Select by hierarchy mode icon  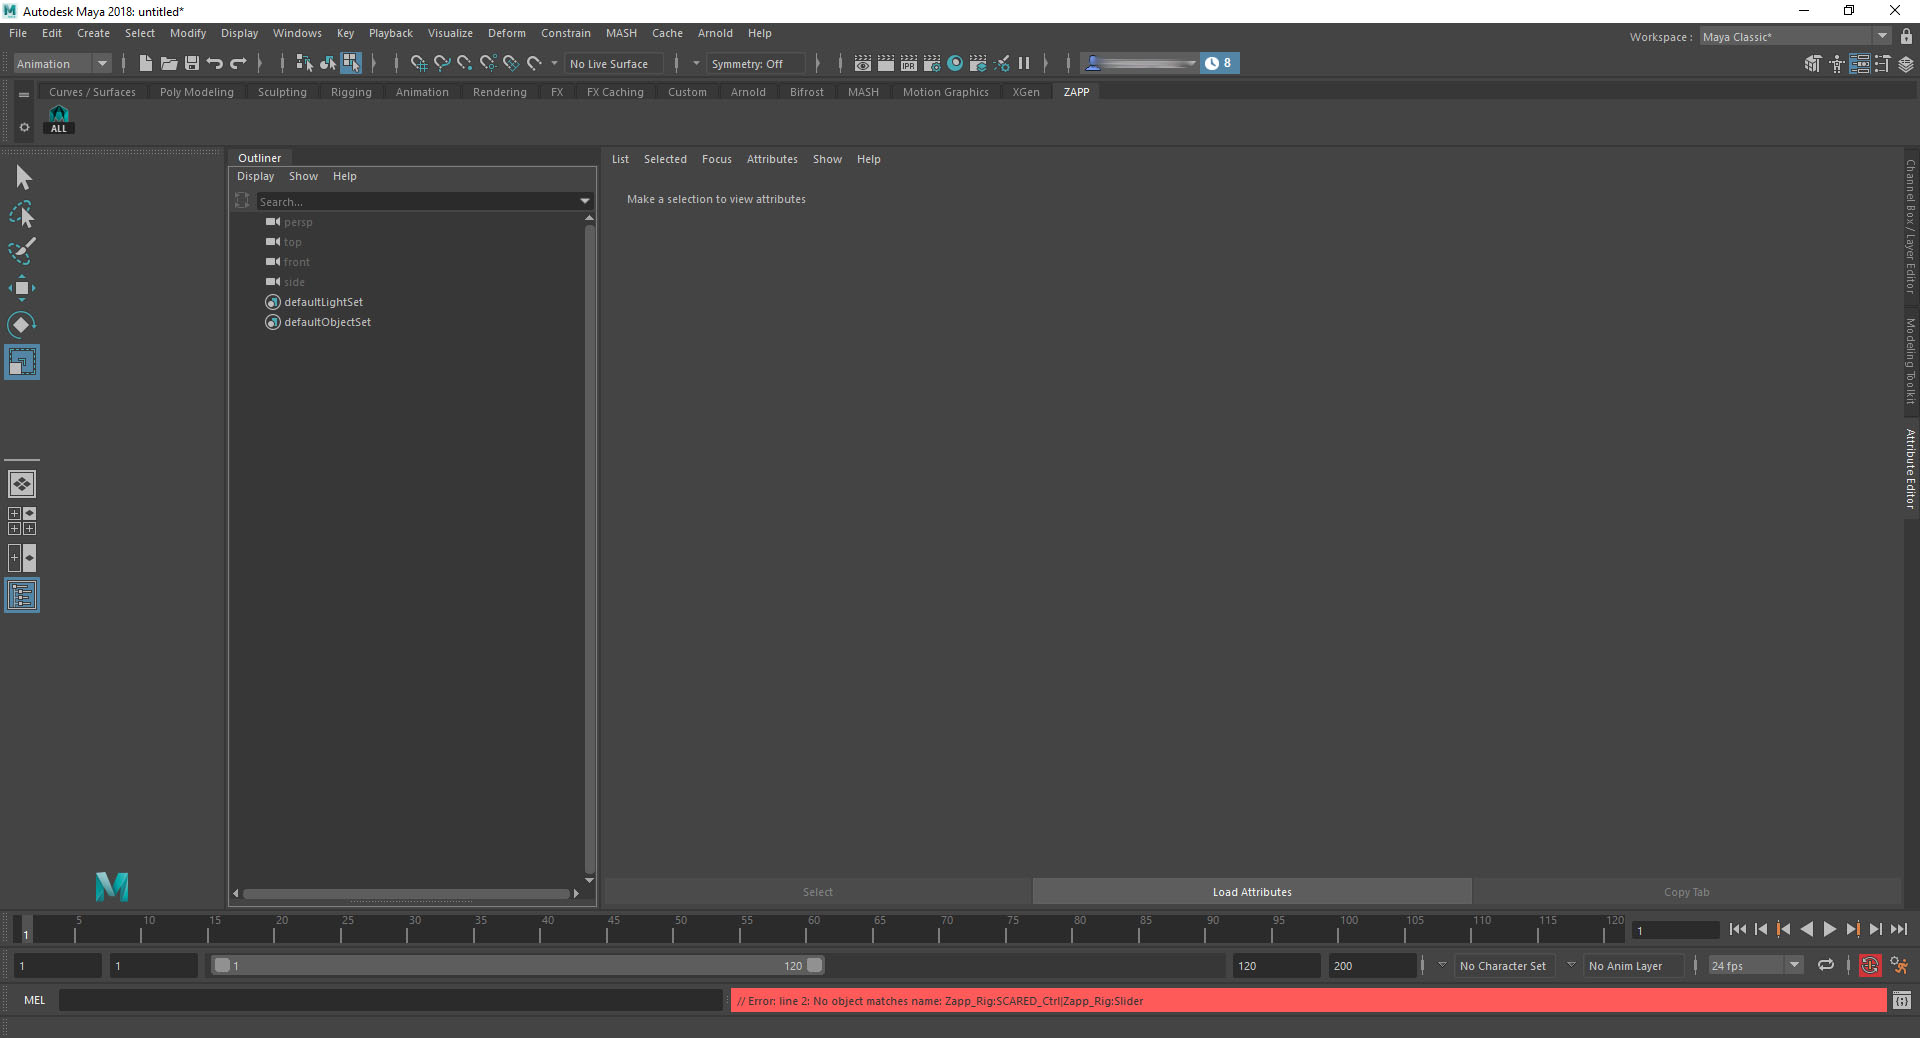305,63
